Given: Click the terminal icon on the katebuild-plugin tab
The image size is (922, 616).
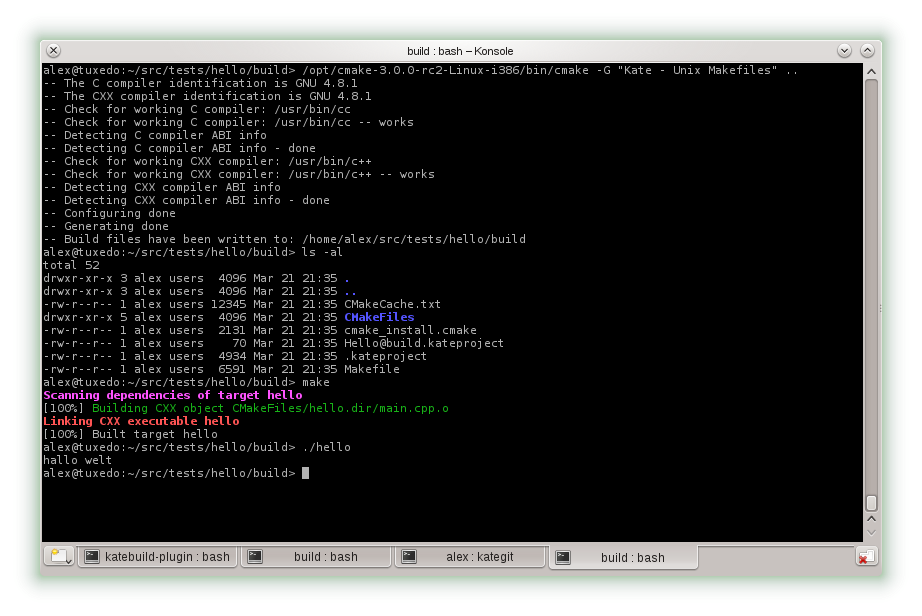Looking at the screenshot, I should click(92, 557).
